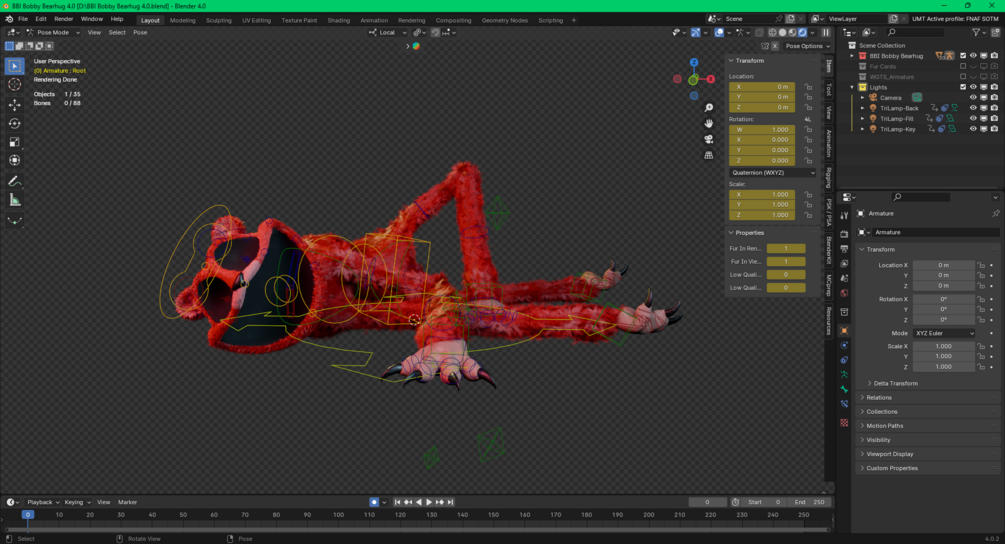This screenshot has width=1005, height=544.
Task: Open the World properties tab icon
Action: [844, 293]
